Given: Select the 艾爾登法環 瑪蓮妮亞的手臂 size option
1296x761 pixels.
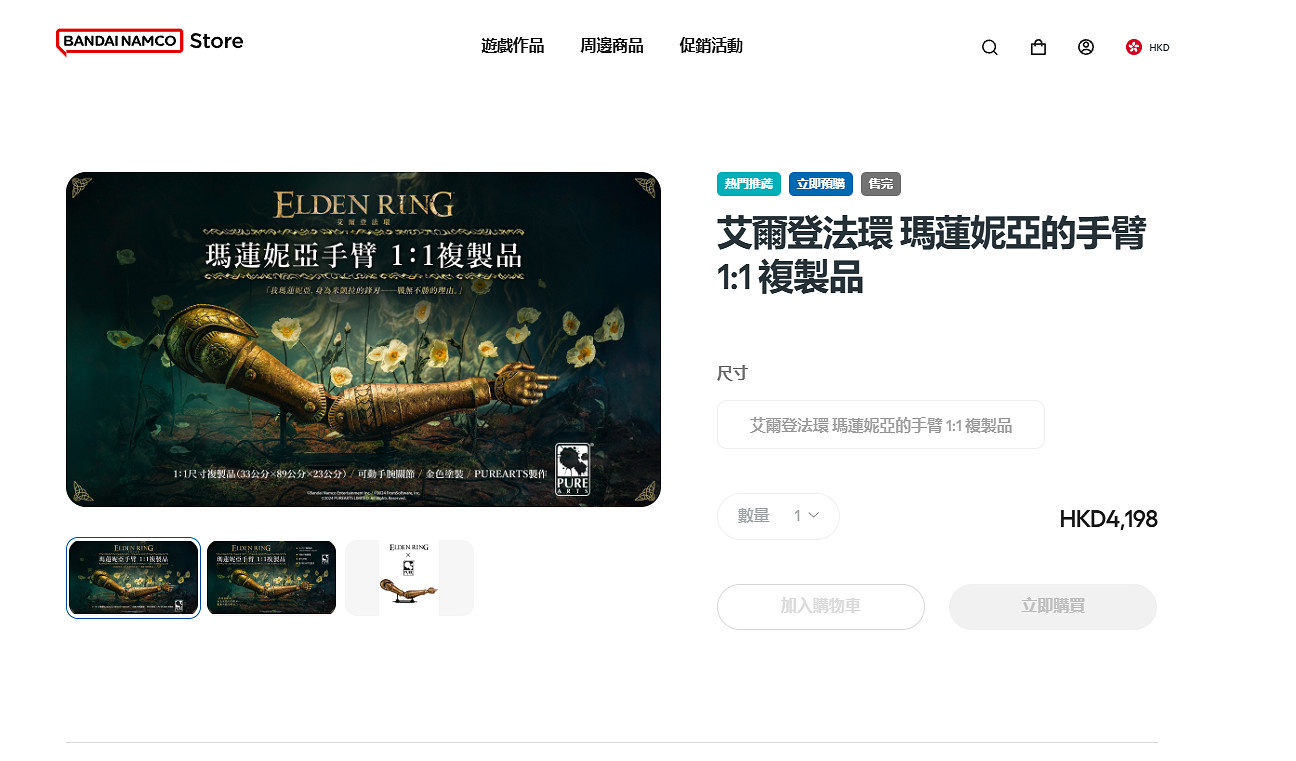Looking at the screenshot, I should click(881, 425).
